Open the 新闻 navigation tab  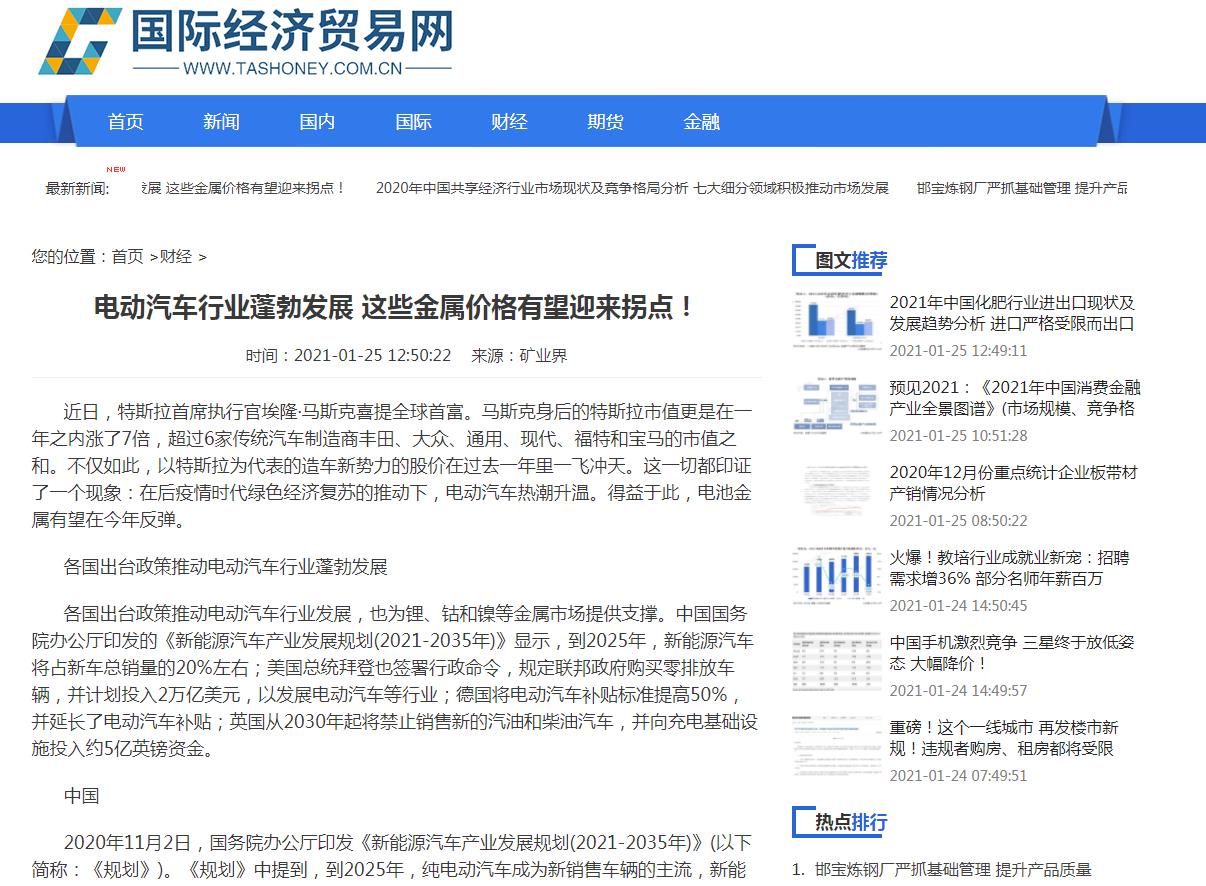tap(221, 122)
